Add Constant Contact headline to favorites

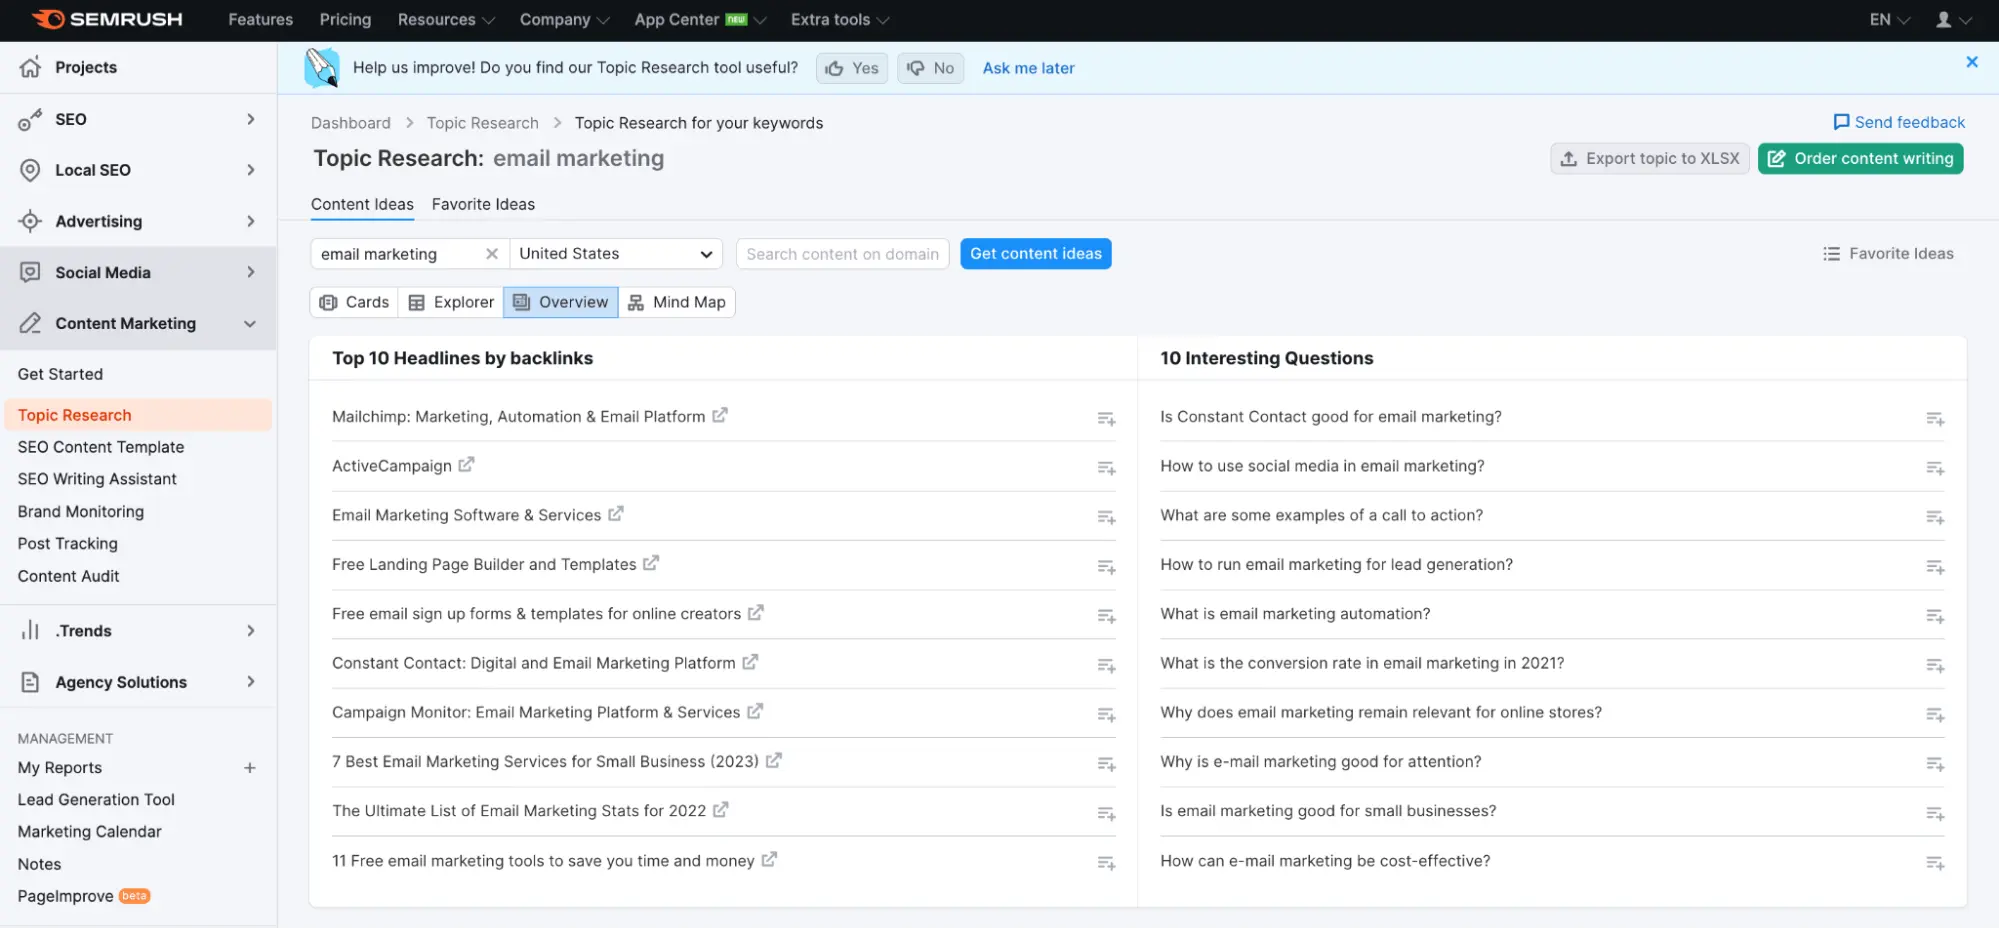pos(1106,665)
